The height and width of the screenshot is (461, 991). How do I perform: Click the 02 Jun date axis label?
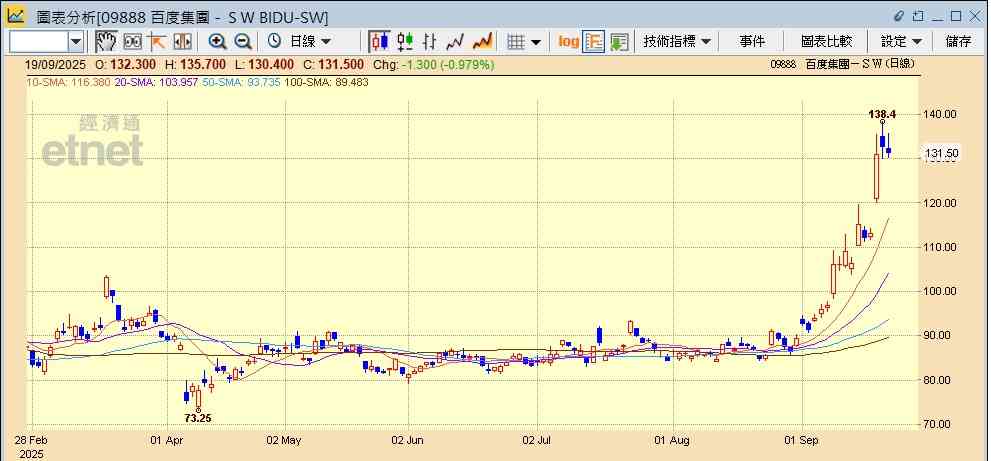[408, 440]
